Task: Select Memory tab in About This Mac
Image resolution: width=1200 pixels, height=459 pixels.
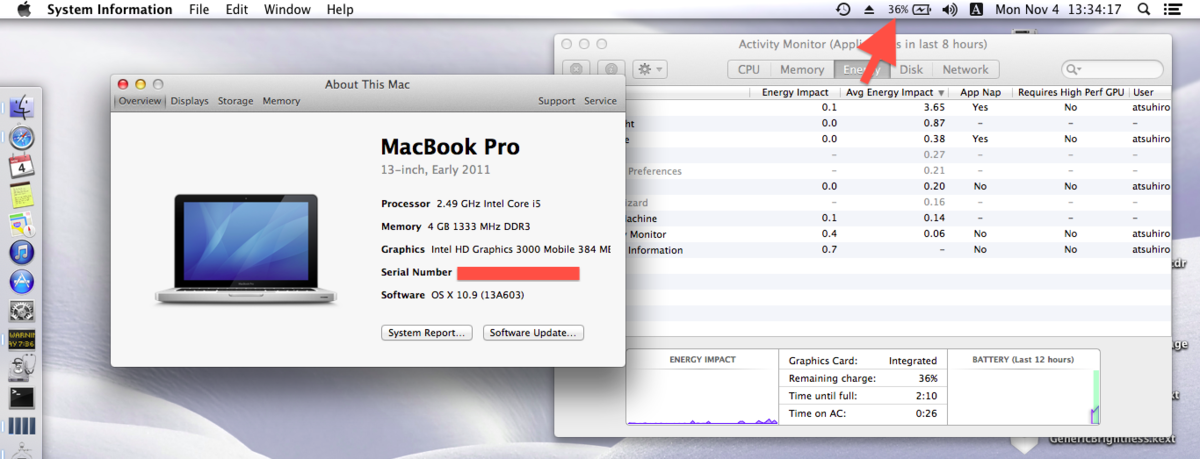Action: tap(281, 101)
